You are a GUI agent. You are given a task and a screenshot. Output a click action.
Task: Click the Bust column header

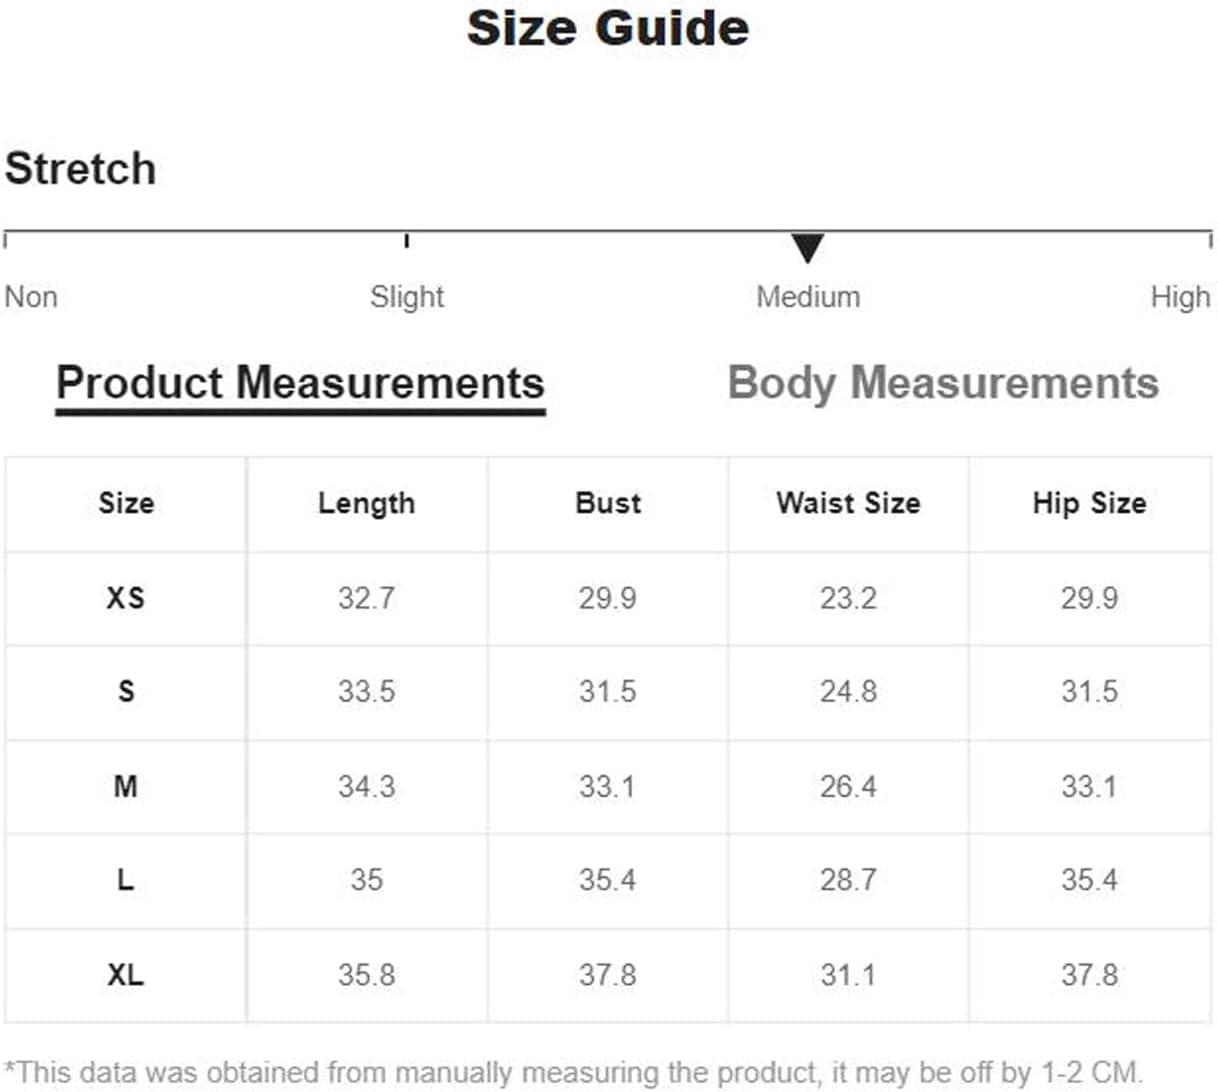point(608,503)
